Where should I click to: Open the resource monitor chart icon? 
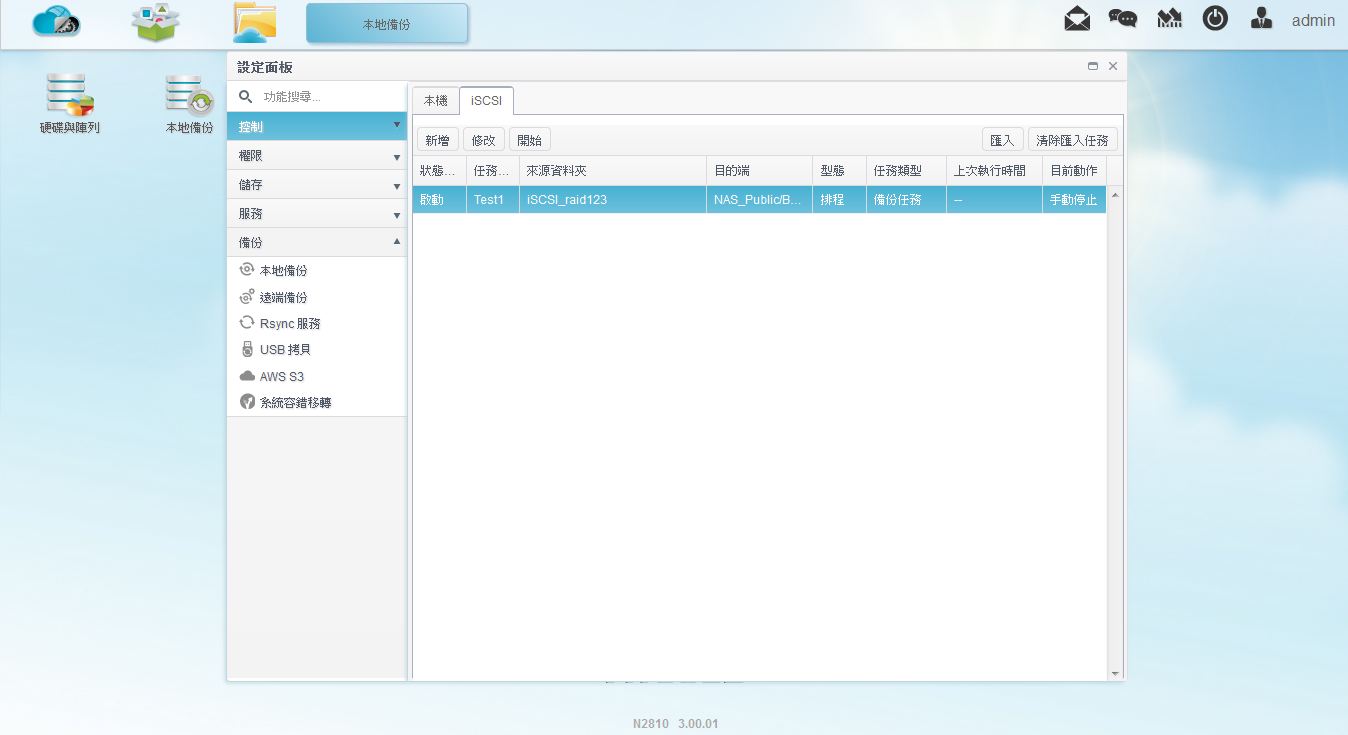(x=1169, y=19)
